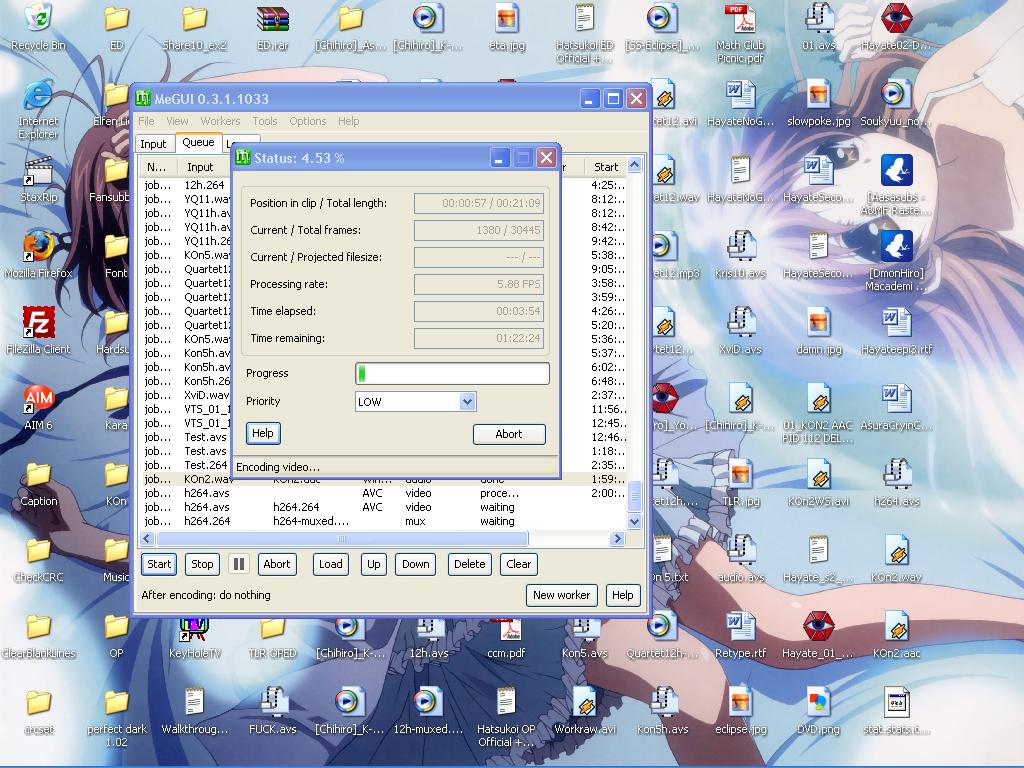Open the Tools menu in MeGUI
Image resolution: width=1024 pixels, height=768 pixels.
click(265, 121)
